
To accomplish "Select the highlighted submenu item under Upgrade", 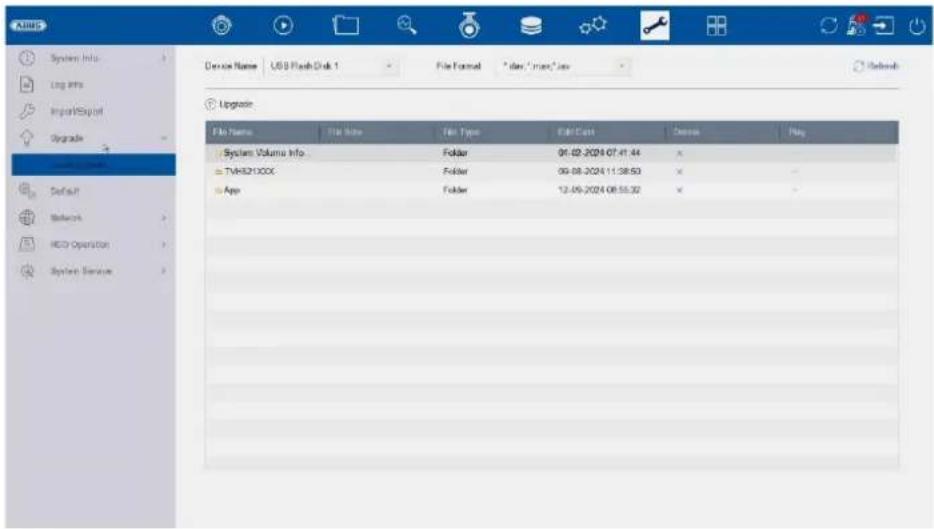I will pos(94,164).
